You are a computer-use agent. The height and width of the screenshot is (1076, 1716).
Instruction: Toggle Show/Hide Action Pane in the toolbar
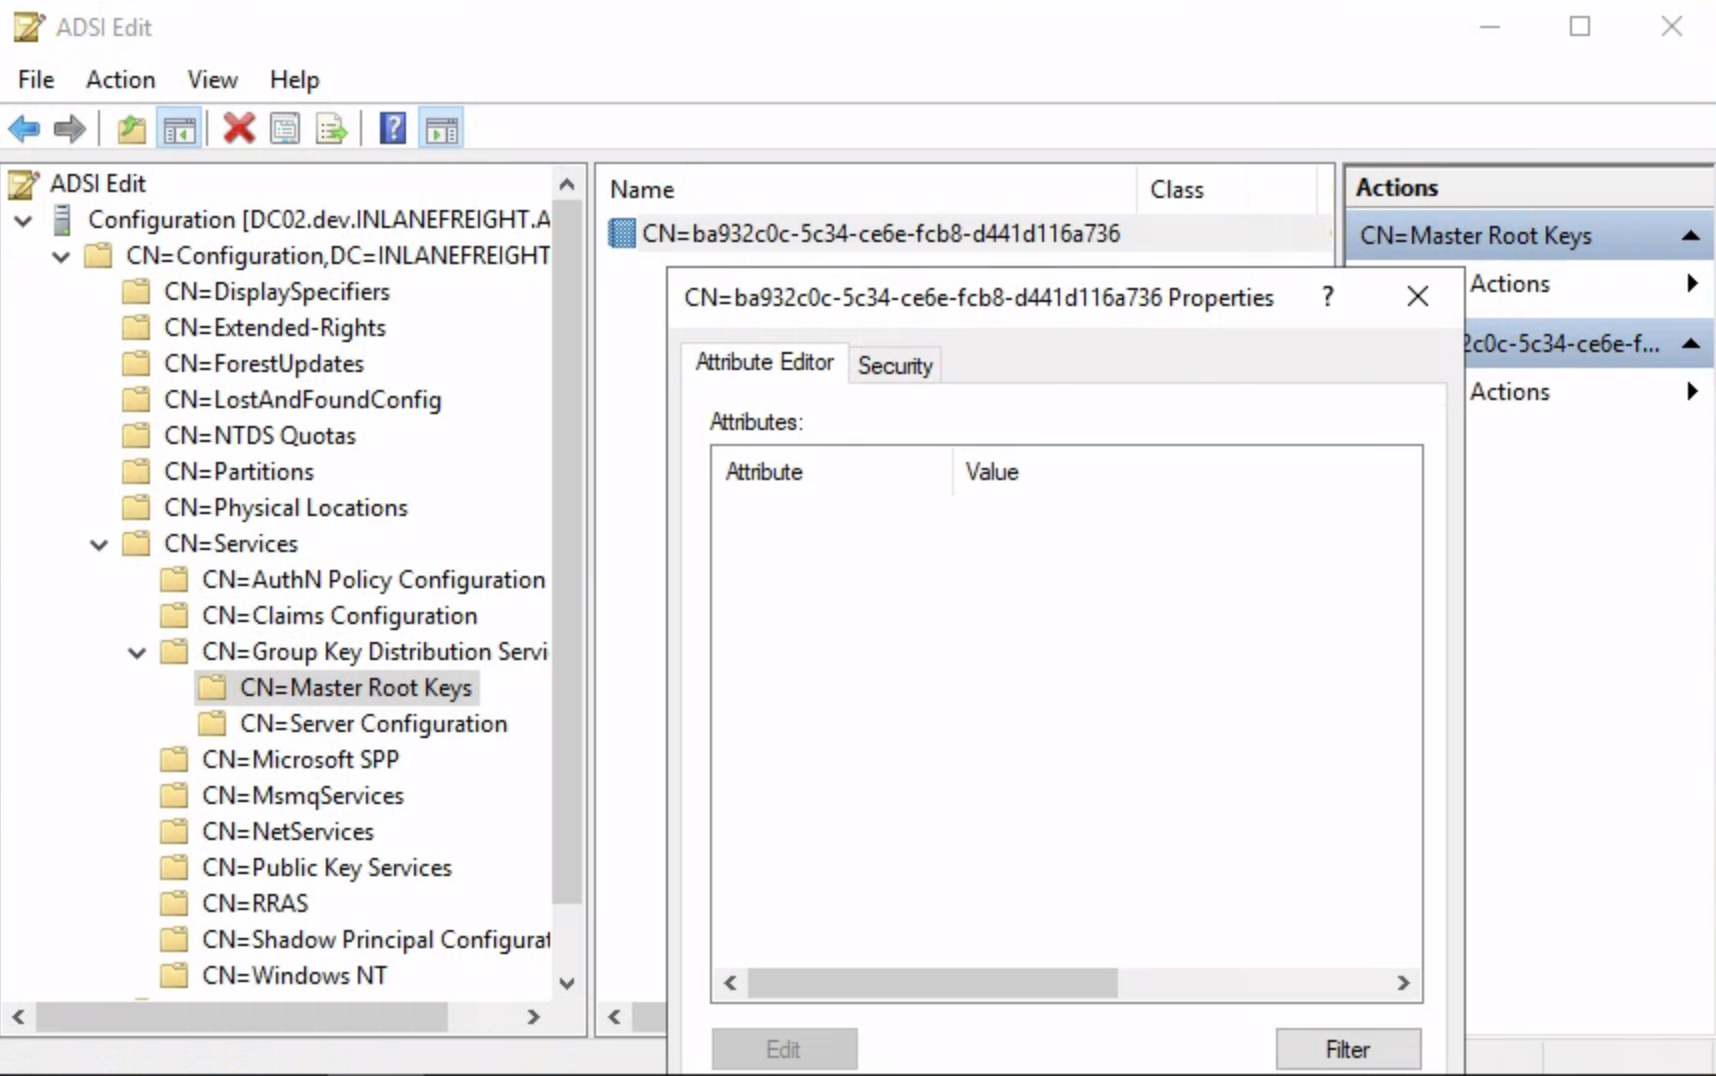point(442,129)
